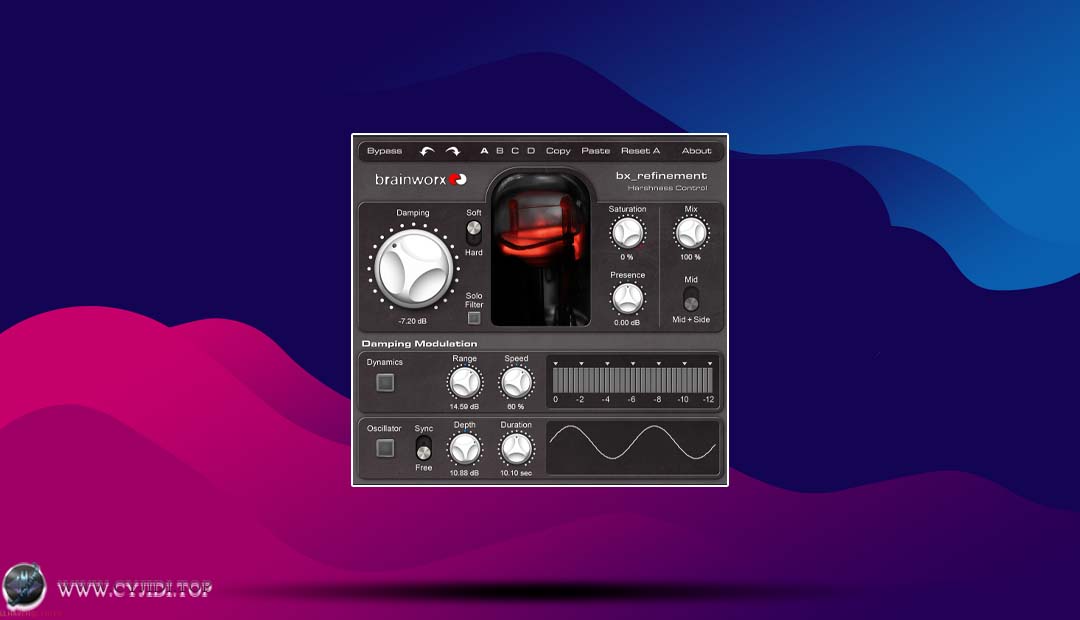Click the Speed knob
The height and width of the screenshot is (620, 1080).
(x=516, y=382)
